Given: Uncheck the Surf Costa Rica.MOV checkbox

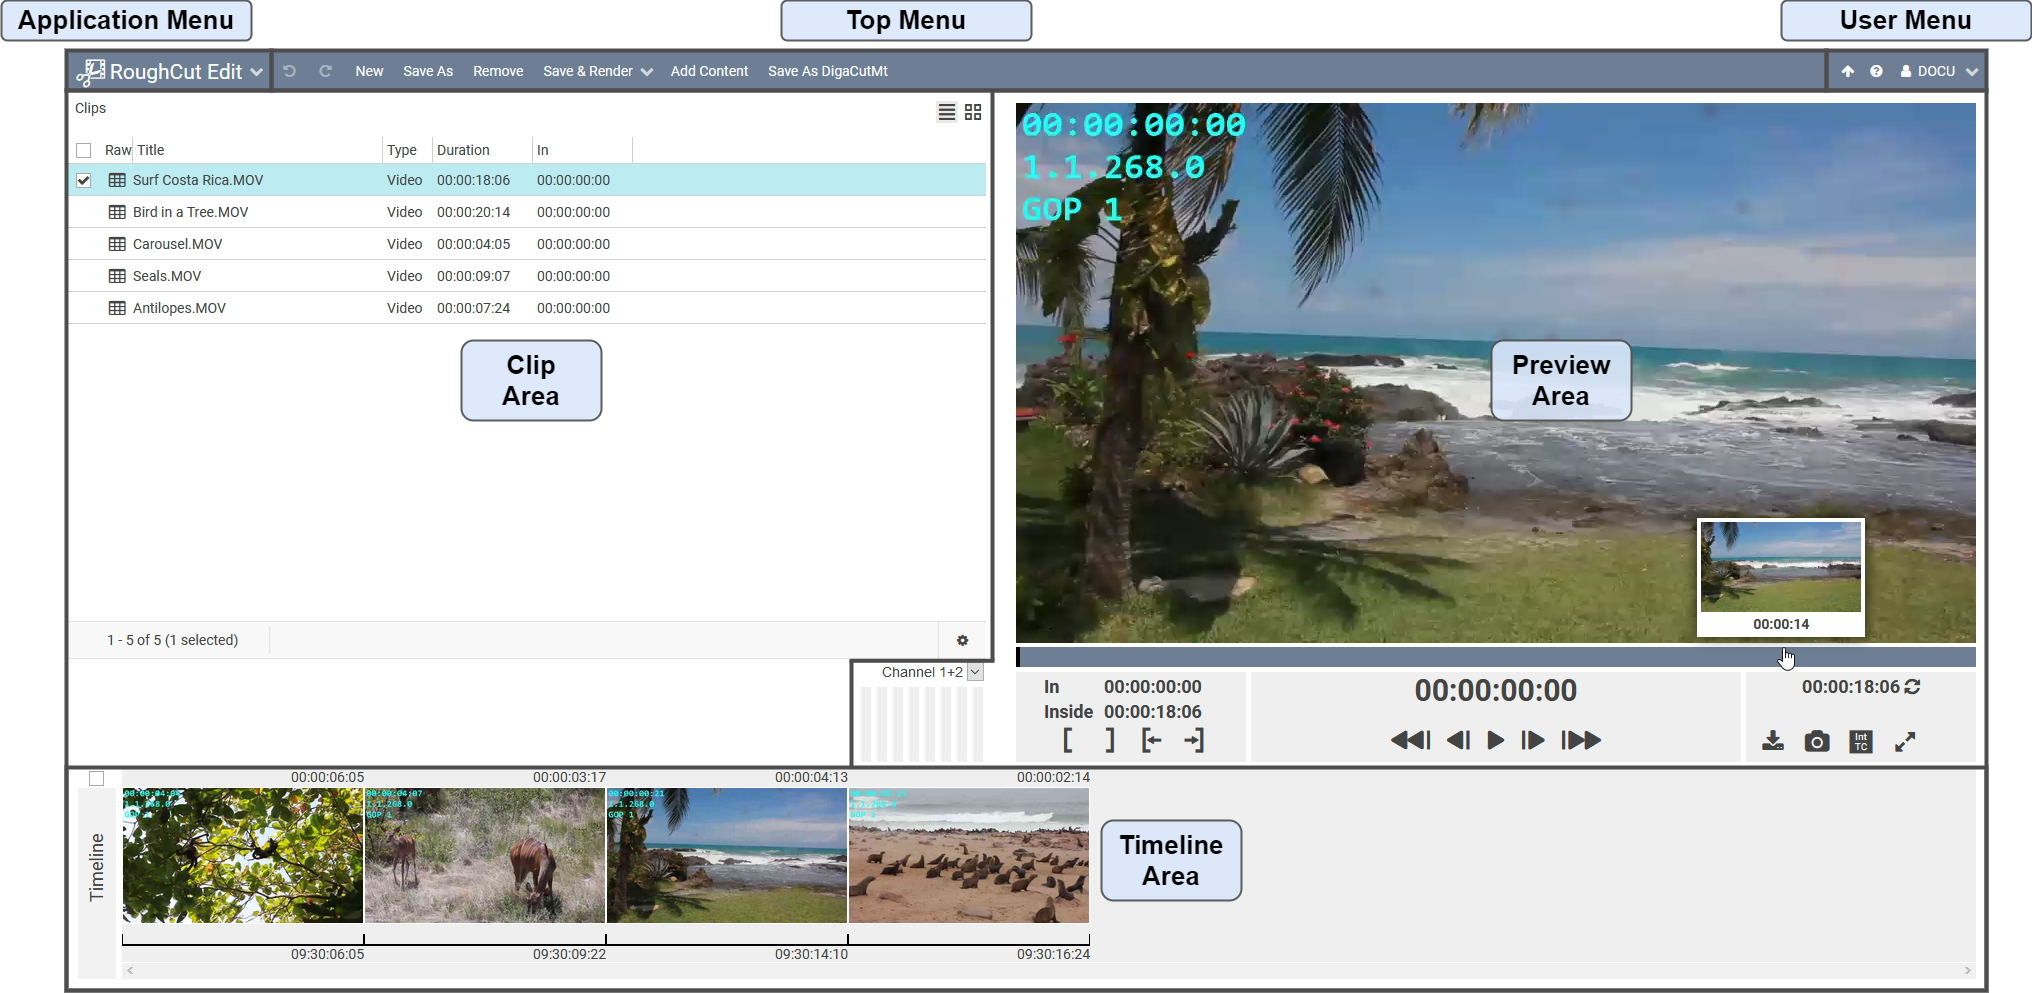Looking at the screenshot, I should [84, 181].
